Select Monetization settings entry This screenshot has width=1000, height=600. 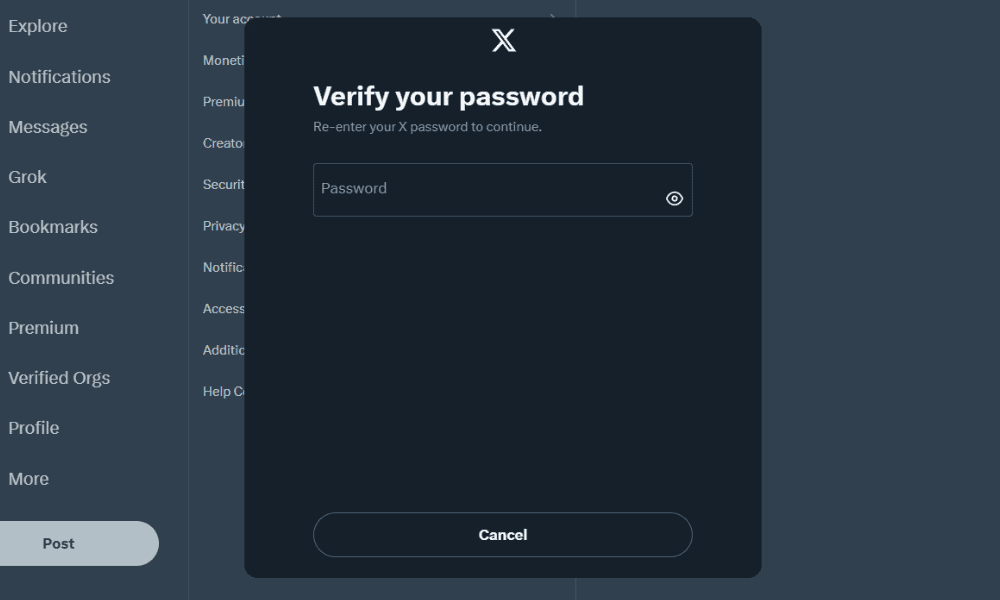224,60
